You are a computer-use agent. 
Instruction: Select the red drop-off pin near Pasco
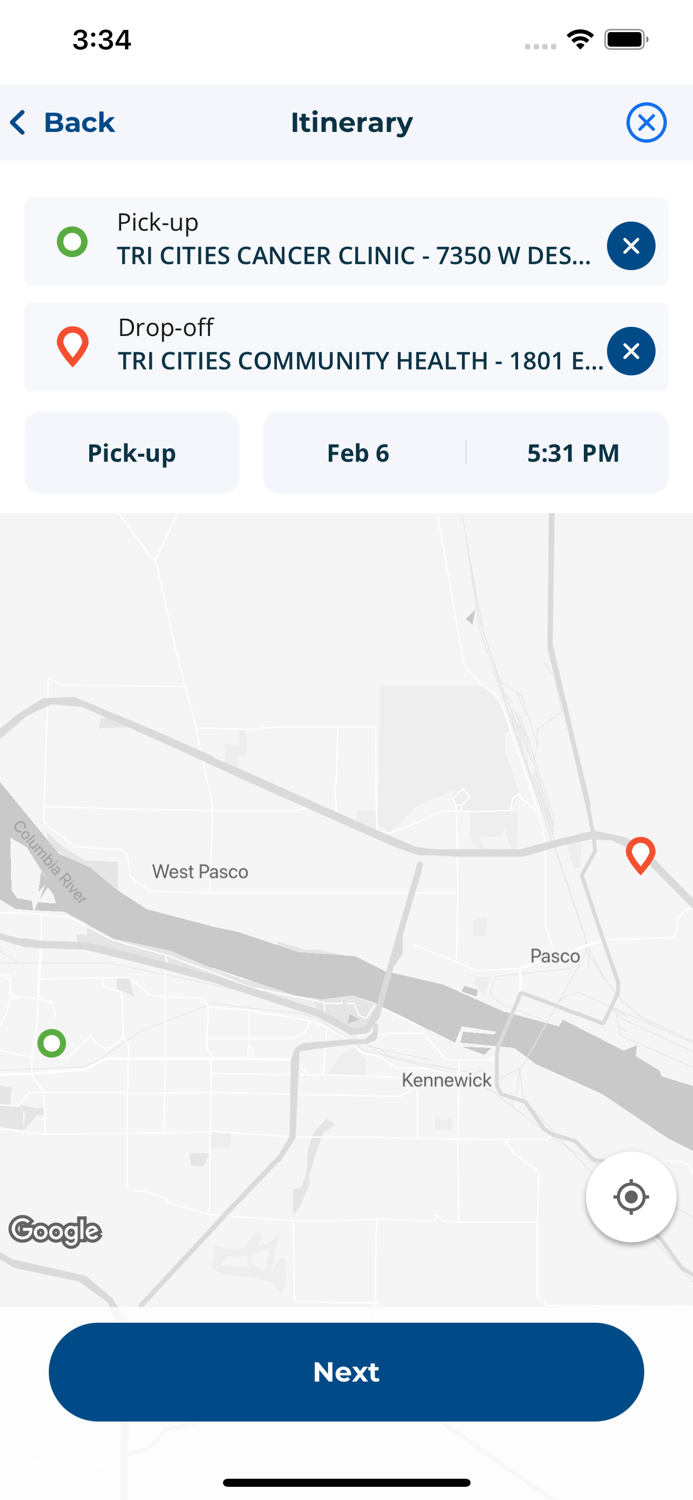(641, 855)
